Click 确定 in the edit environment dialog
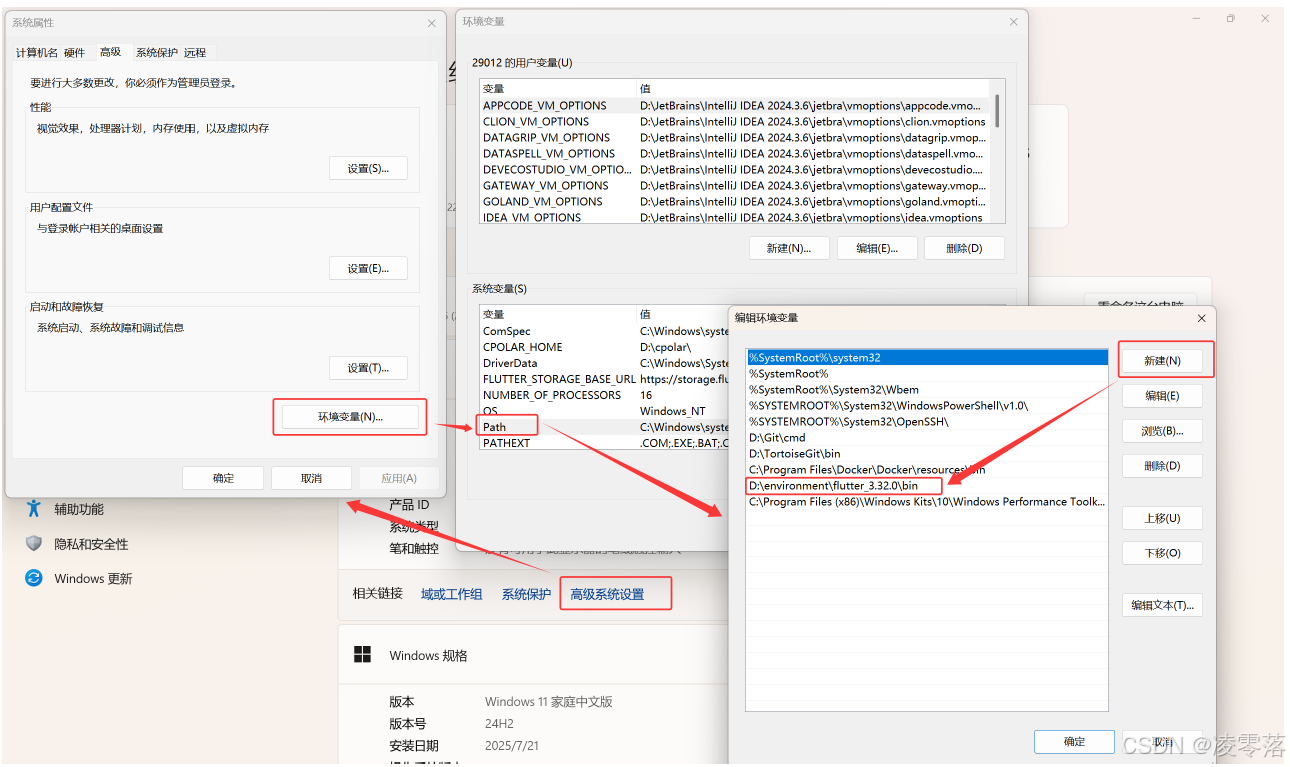Screen dimensions: 1290x767 pyautogui.click(x=1074, y=742)
